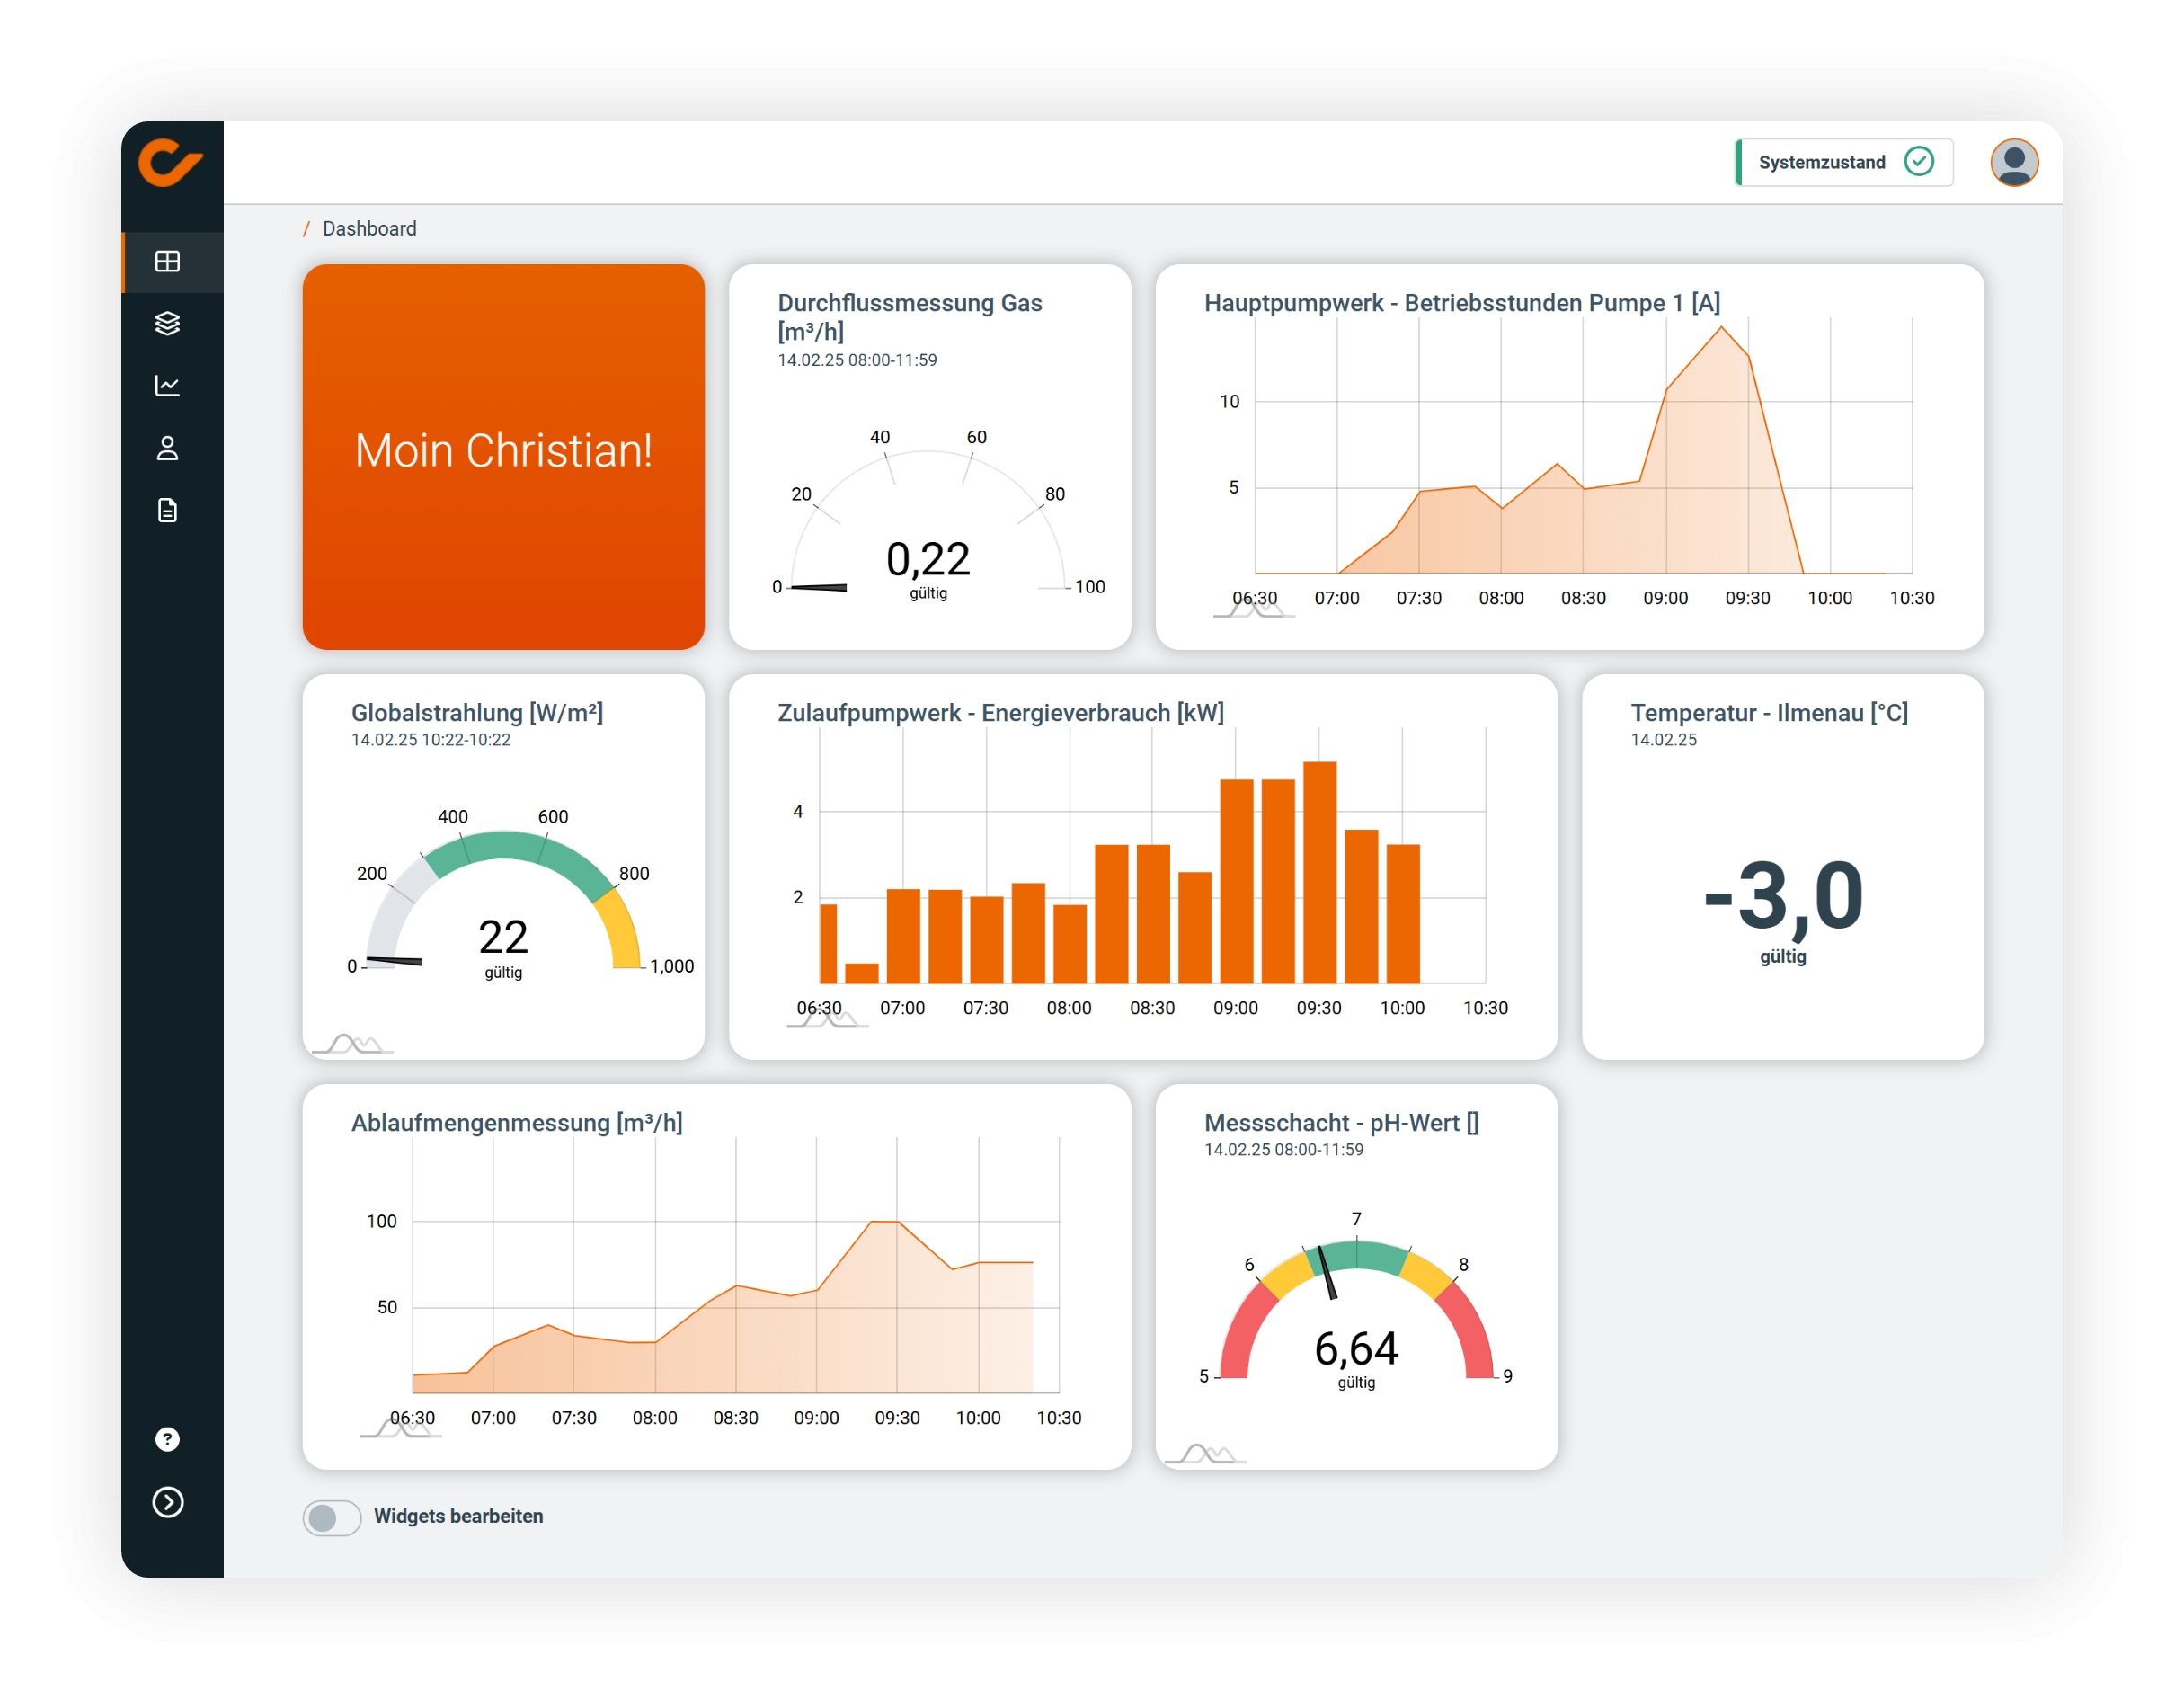
Task: Click trend curve icon in Globalstrahlung widget
Action: 353,1045
